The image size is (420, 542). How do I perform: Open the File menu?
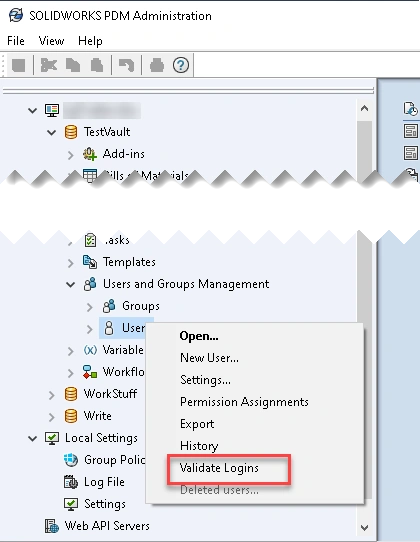pos(16,41)
